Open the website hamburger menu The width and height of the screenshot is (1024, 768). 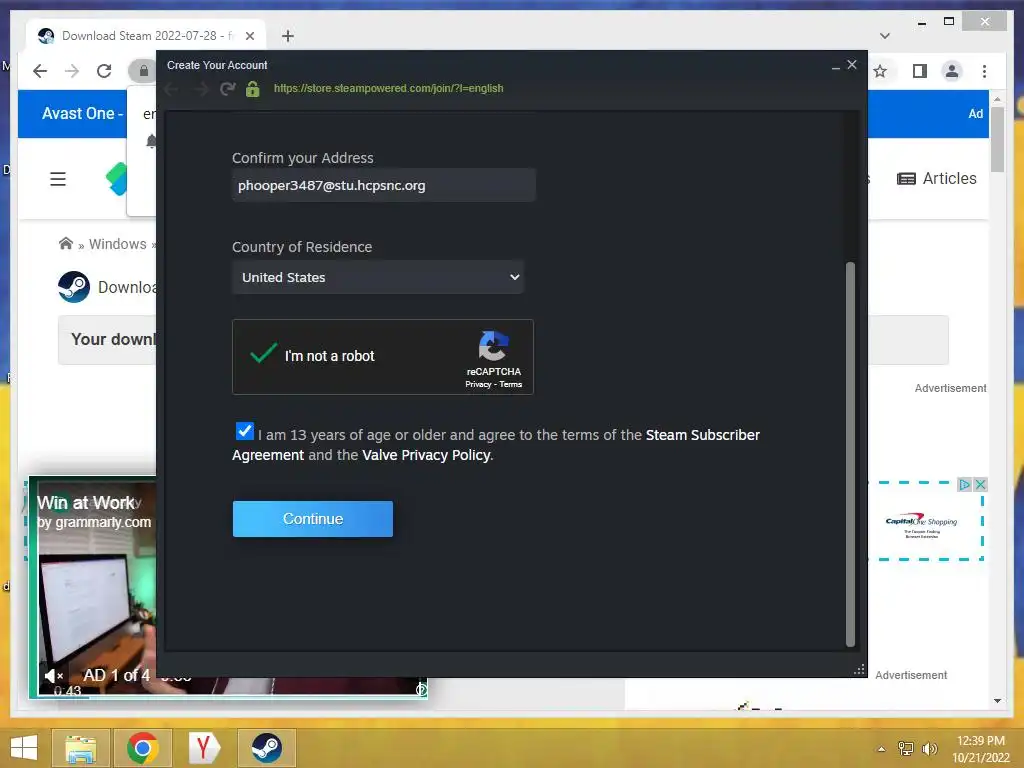tap(58, 179)
